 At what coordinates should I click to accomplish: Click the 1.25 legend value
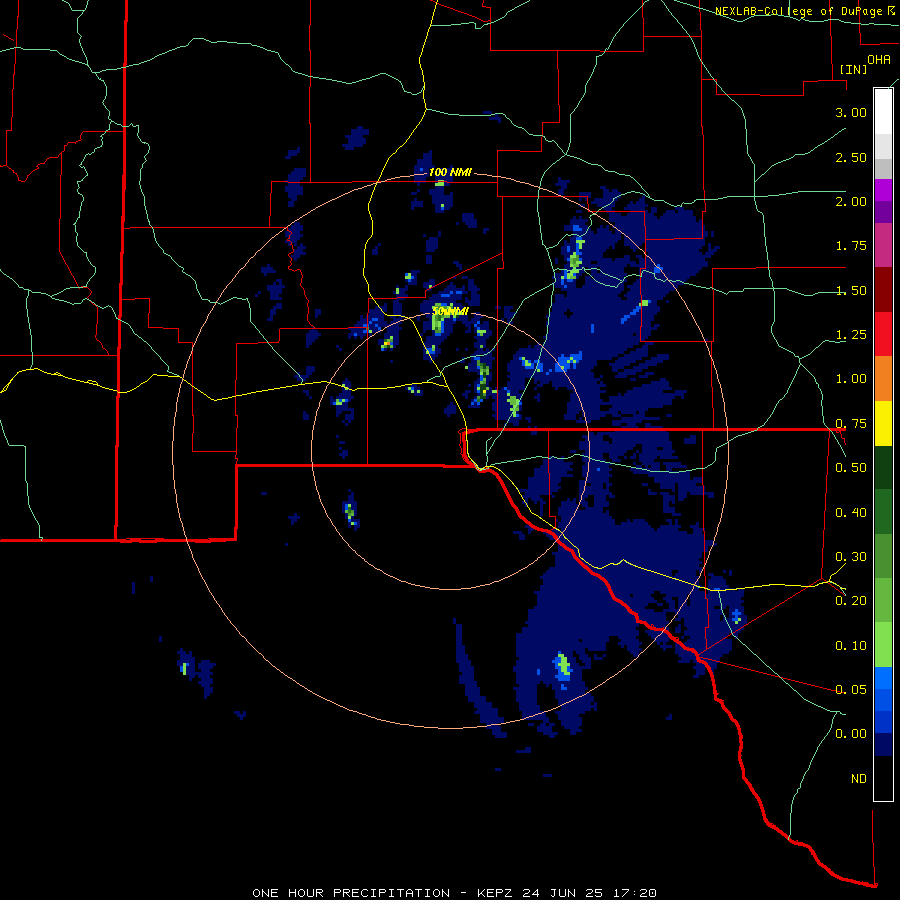point(851,335)
